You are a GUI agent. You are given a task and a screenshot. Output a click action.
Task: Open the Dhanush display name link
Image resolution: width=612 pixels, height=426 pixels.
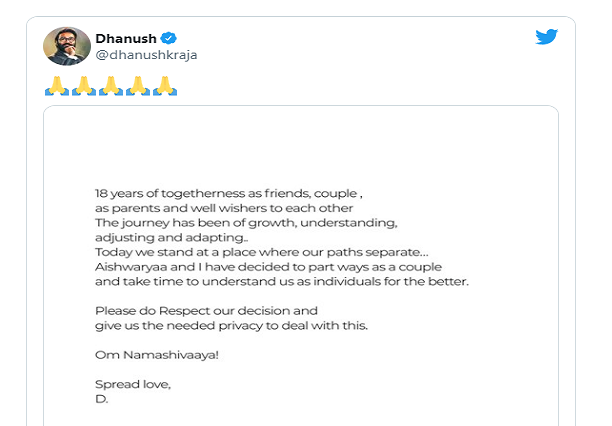(x=126, y=38)
